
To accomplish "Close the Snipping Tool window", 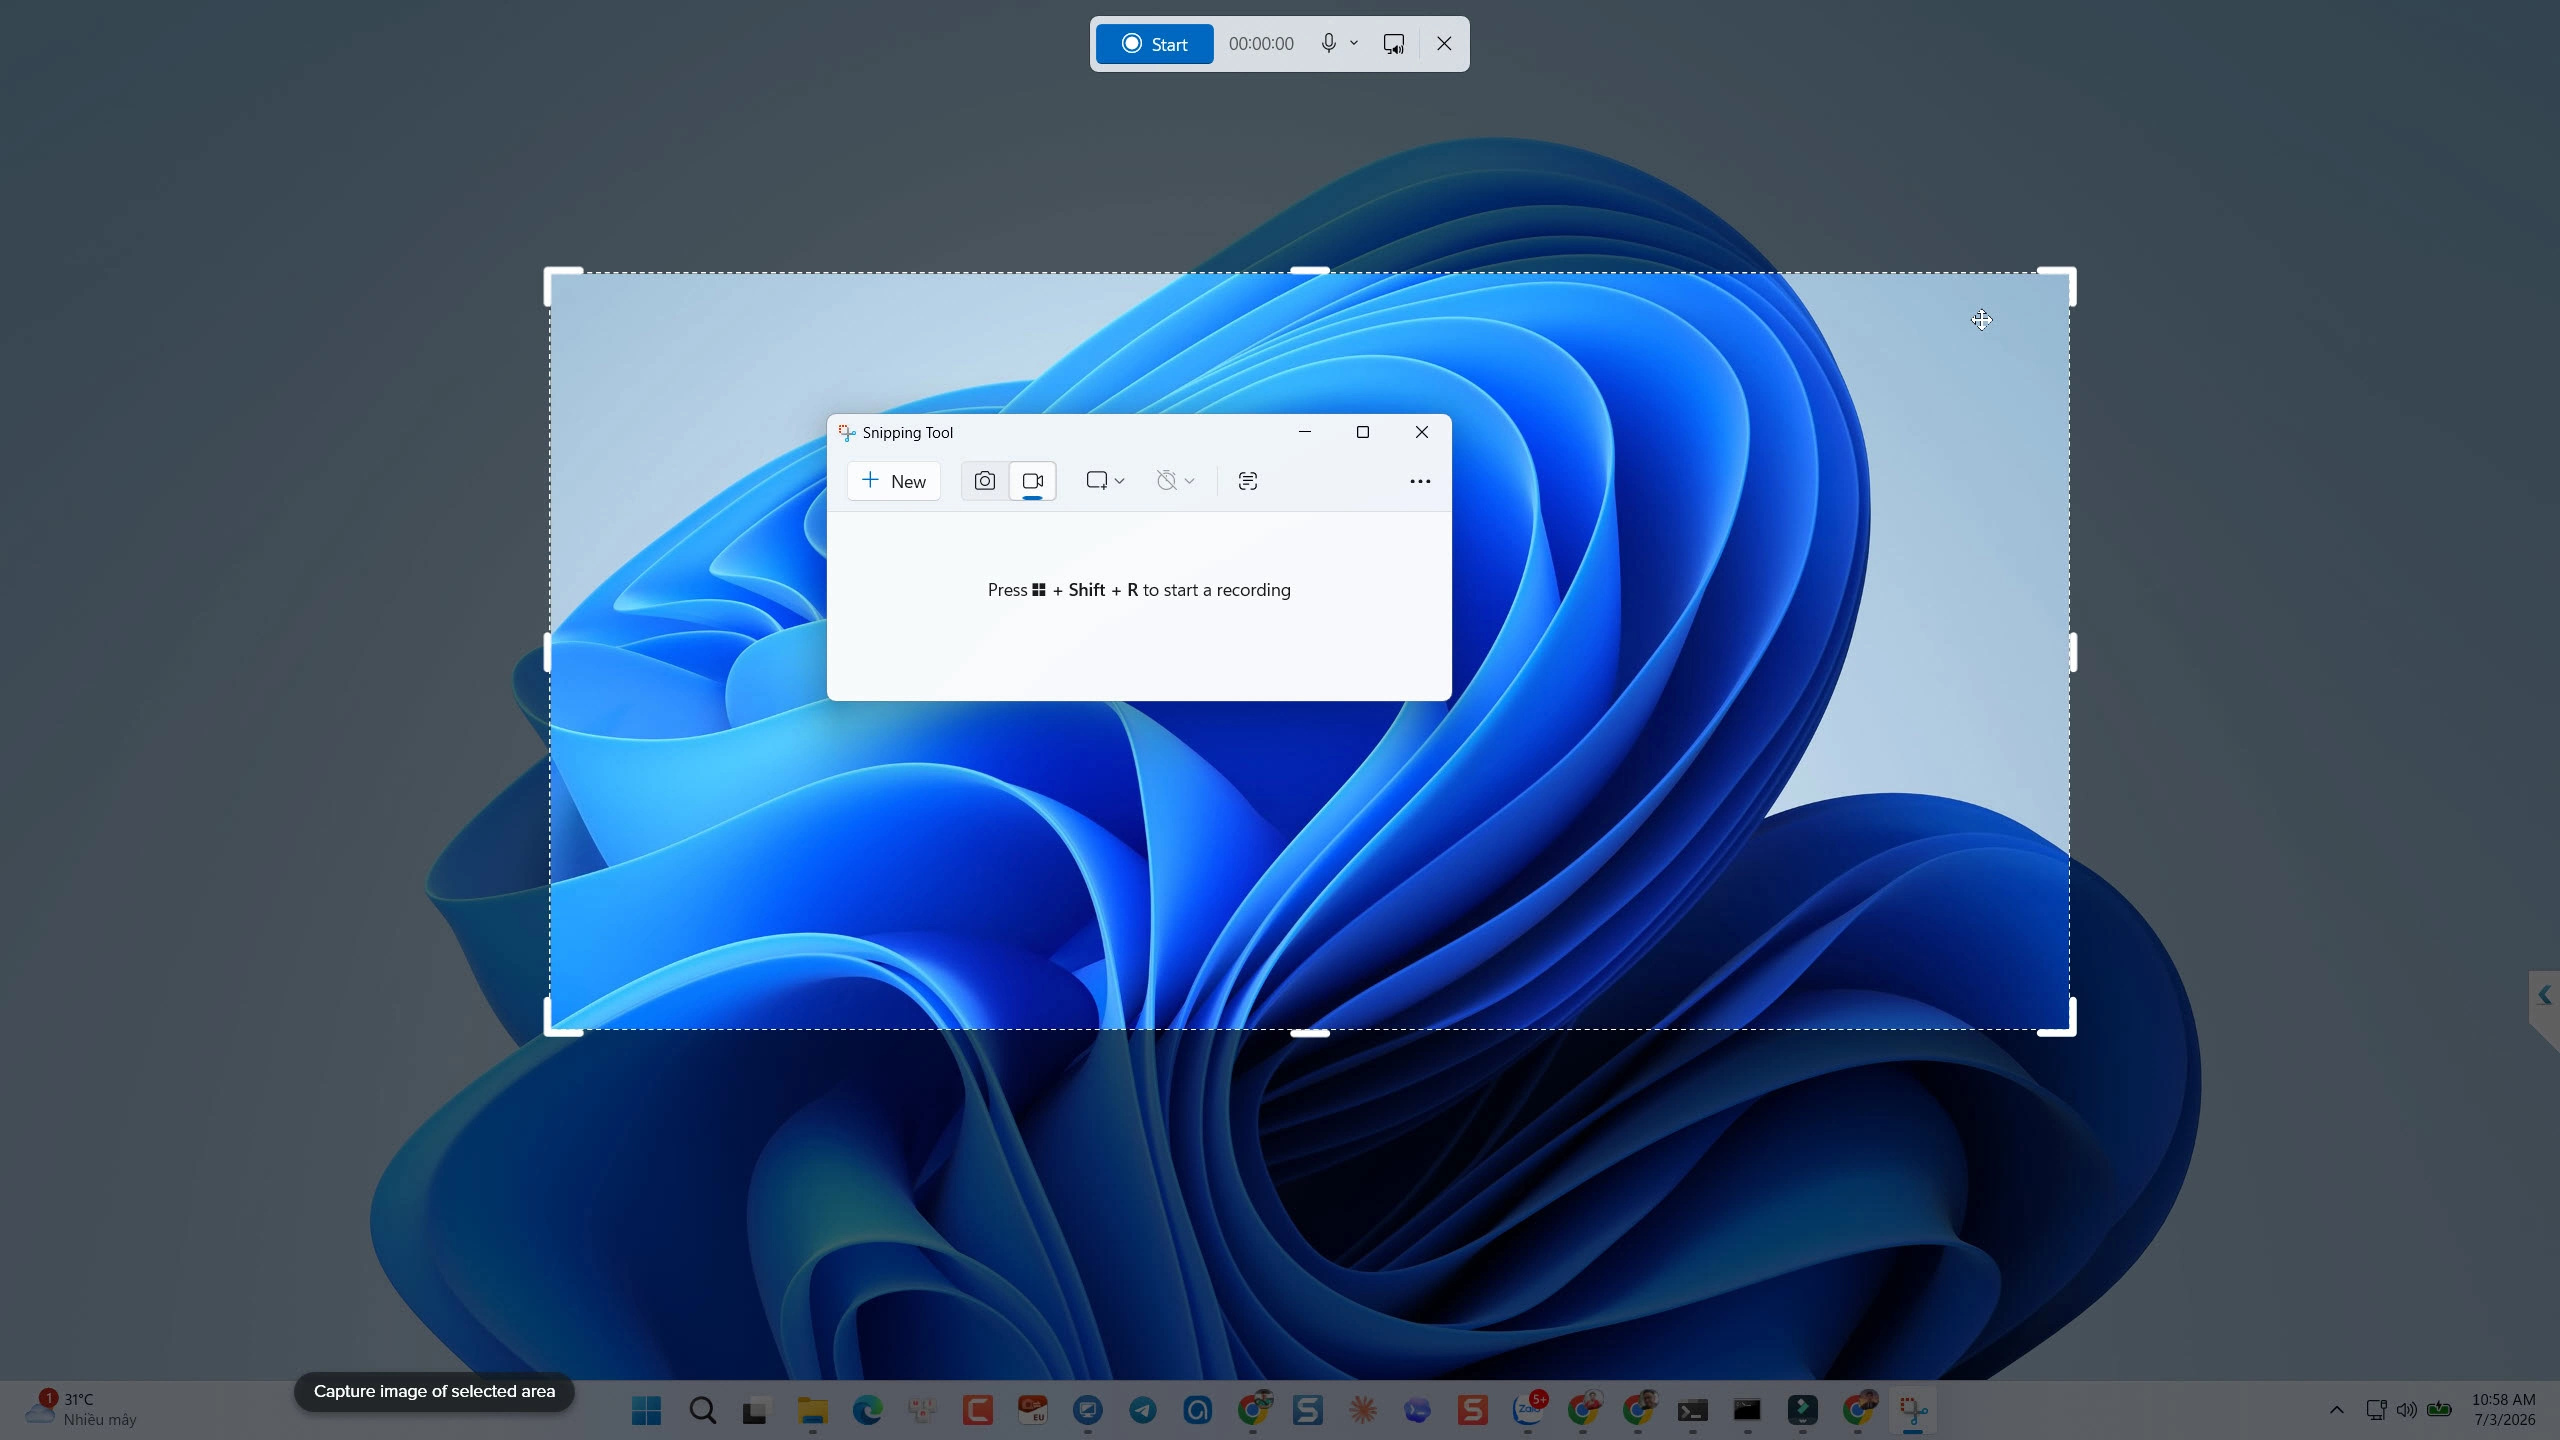I will (x=1421, y=432).
